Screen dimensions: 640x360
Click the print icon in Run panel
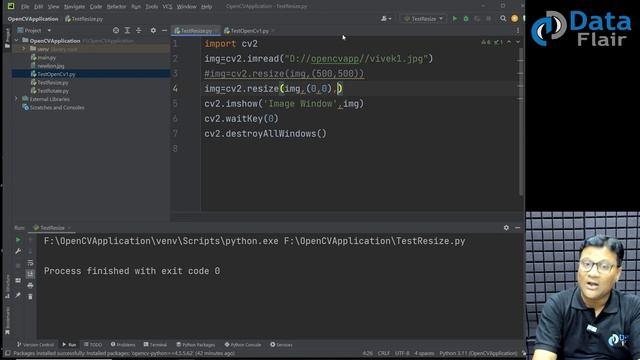[x=30, y=285]
